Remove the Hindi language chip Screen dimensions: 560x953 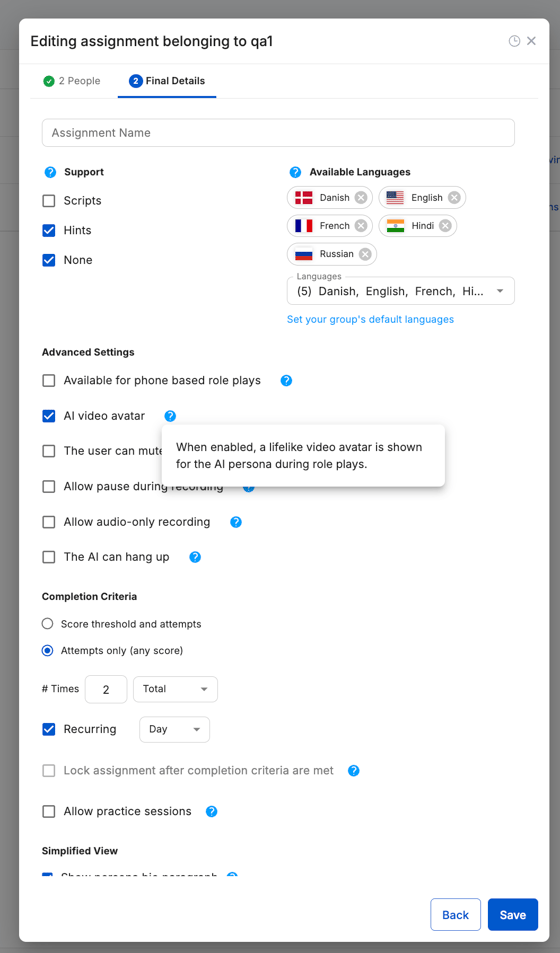pyautogui.click(x=445, y=225)
